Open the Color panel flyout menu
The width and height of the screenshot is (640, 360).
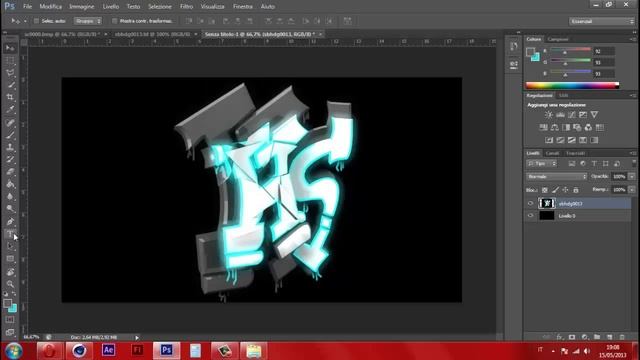(x=633, y=39)
